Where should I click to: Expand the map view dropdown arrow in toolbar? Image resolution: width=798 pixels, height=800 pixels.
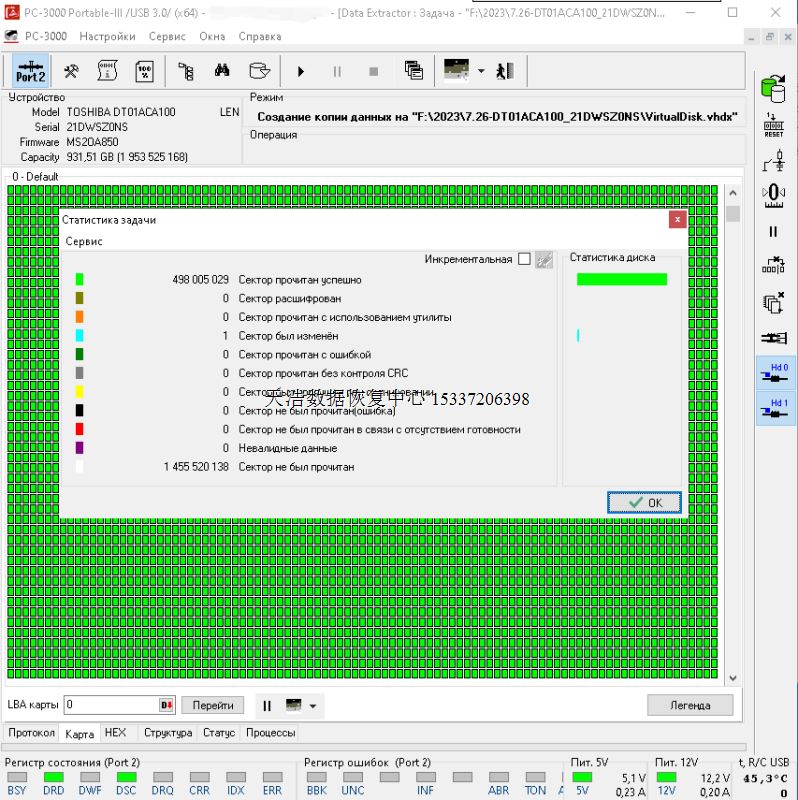481,71
